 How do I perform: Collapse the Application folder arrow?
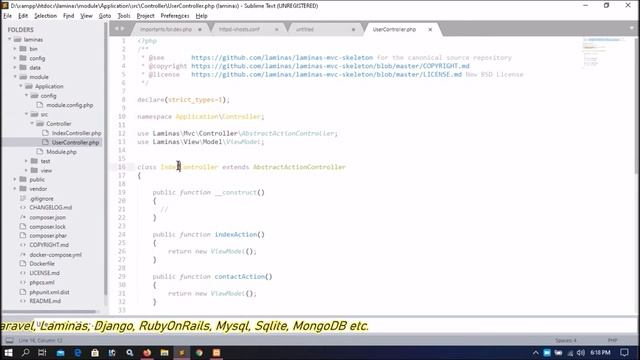pos(21,86)
